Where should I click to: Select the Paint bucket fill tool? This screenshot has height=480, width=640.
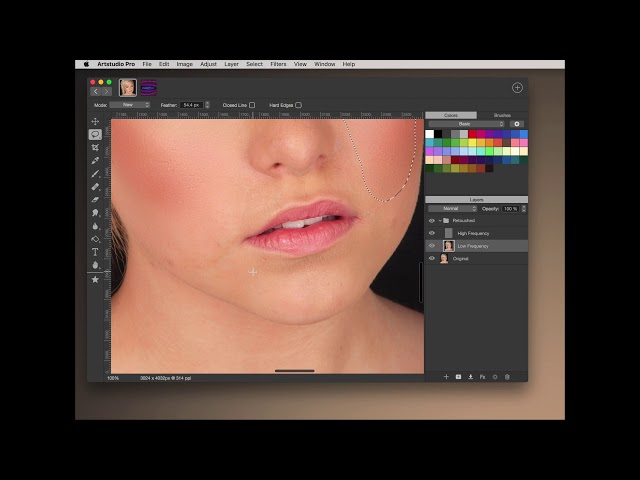tap(95, 239)
